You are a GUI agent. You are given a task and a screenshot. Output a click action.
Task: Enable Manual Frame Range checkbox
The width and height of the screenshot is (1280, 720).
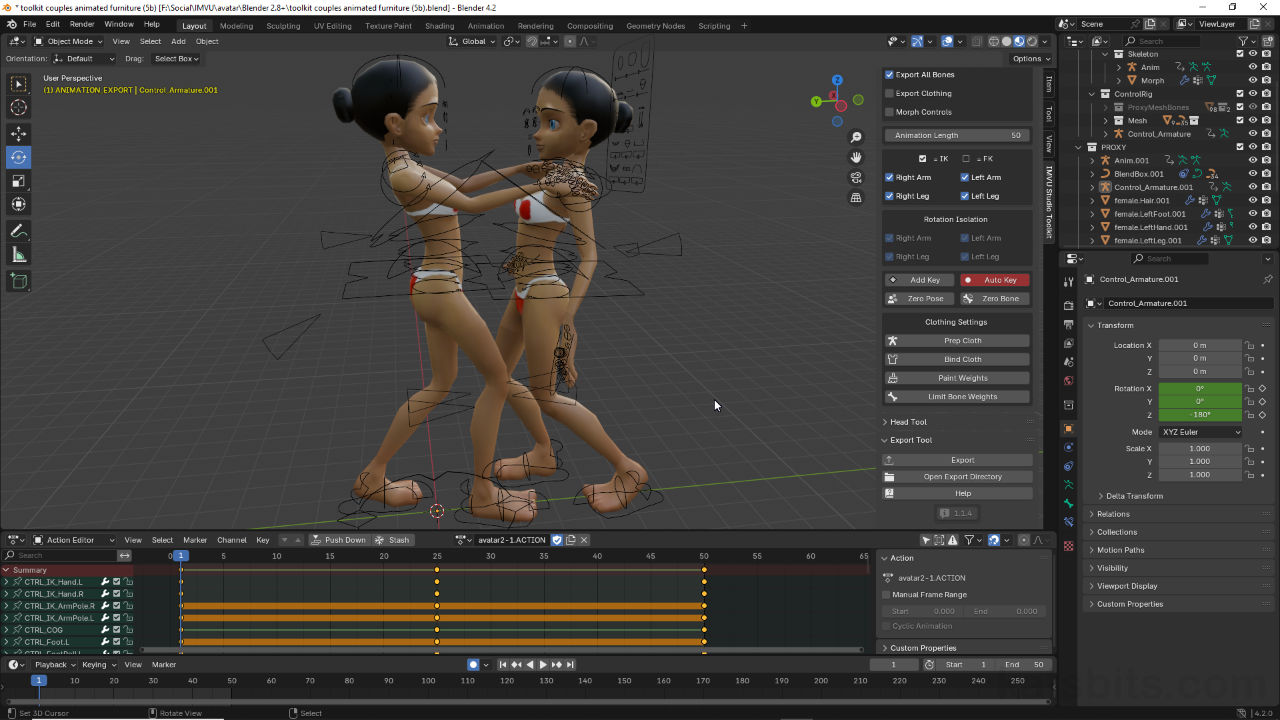[887, 594]
